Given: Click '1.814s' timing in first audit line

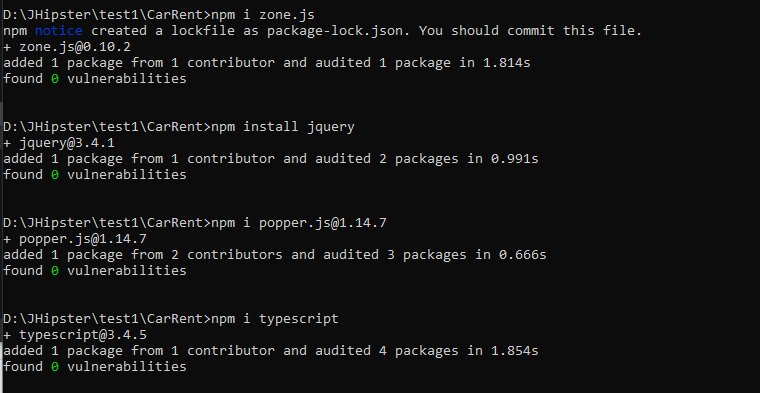Looking at the screenshot, I should [x=507, y=63].
